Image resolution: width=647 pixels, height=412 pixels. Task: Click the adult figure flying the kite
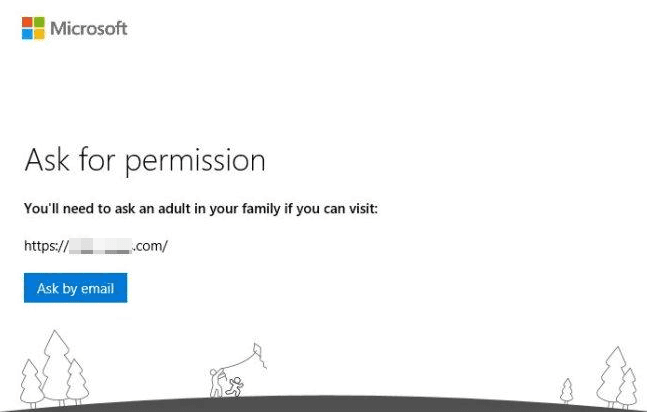click(217, 382)
